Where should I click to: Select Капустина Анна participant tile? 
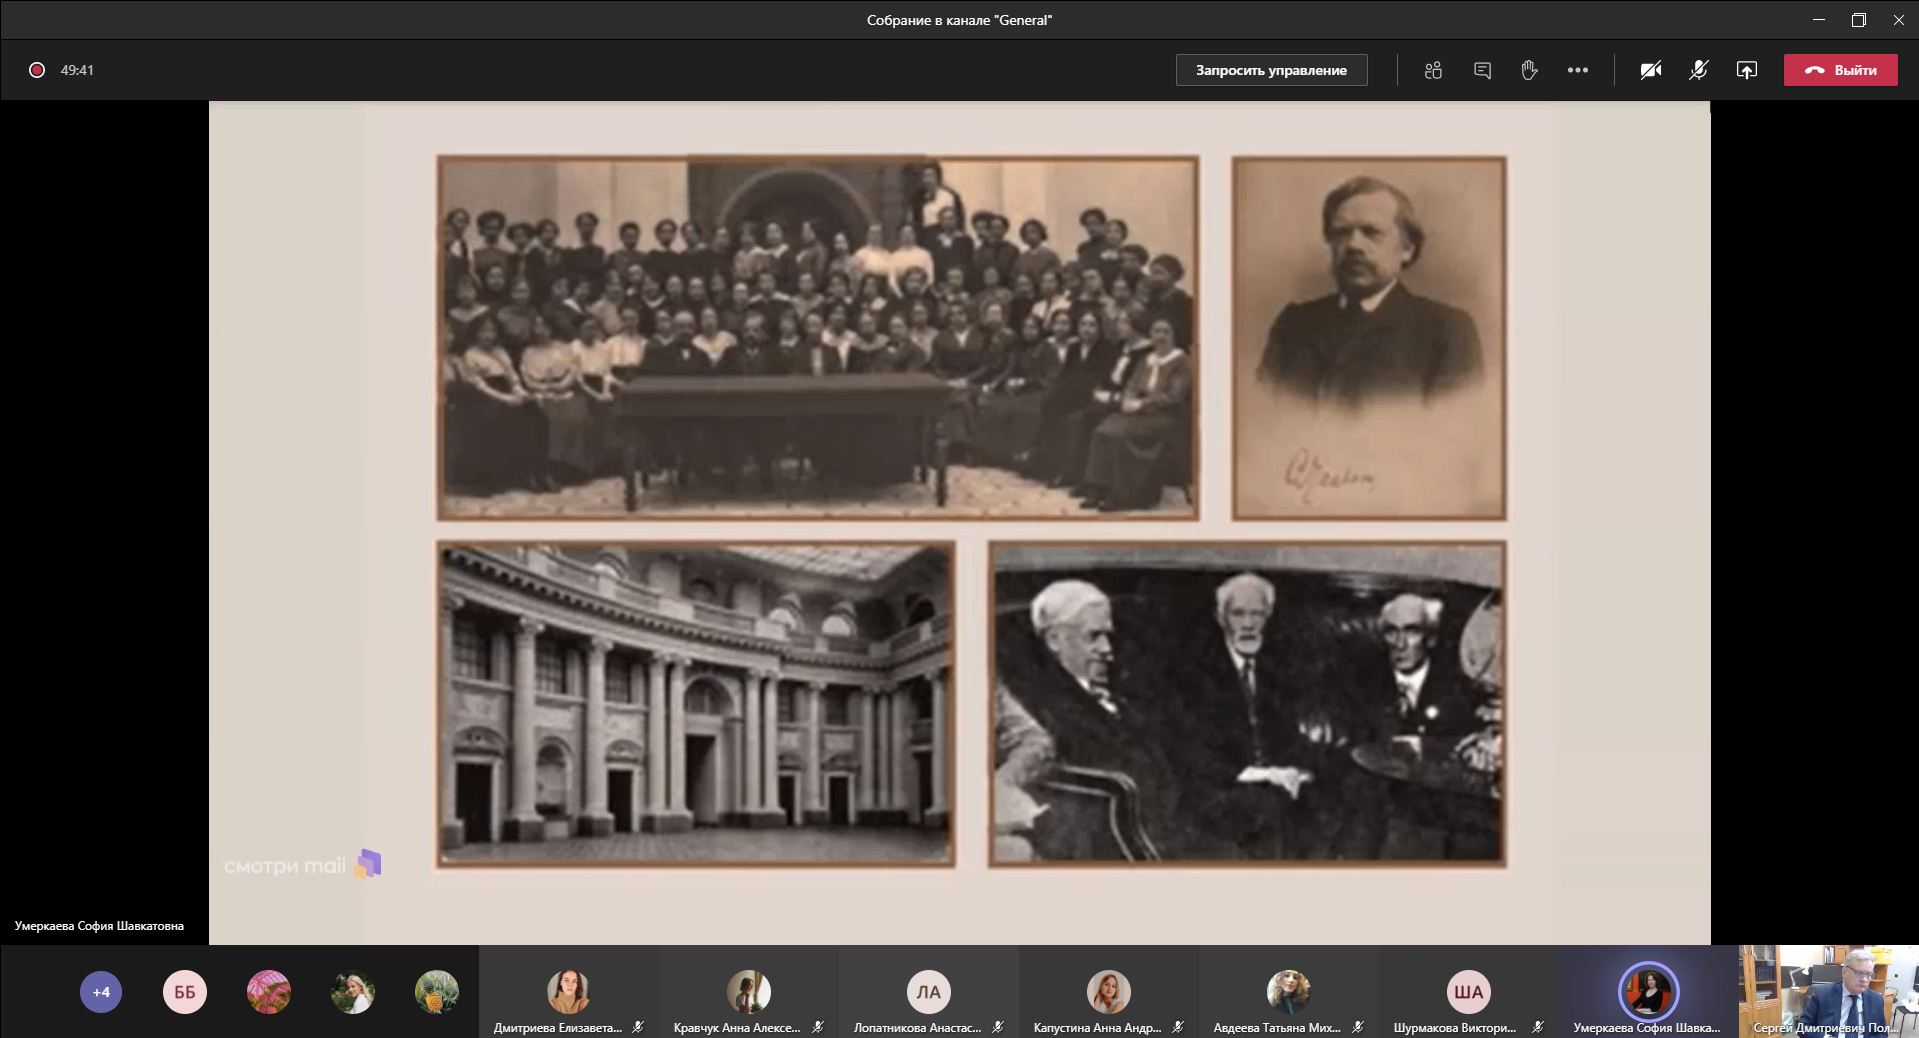tap(1108, 992)
